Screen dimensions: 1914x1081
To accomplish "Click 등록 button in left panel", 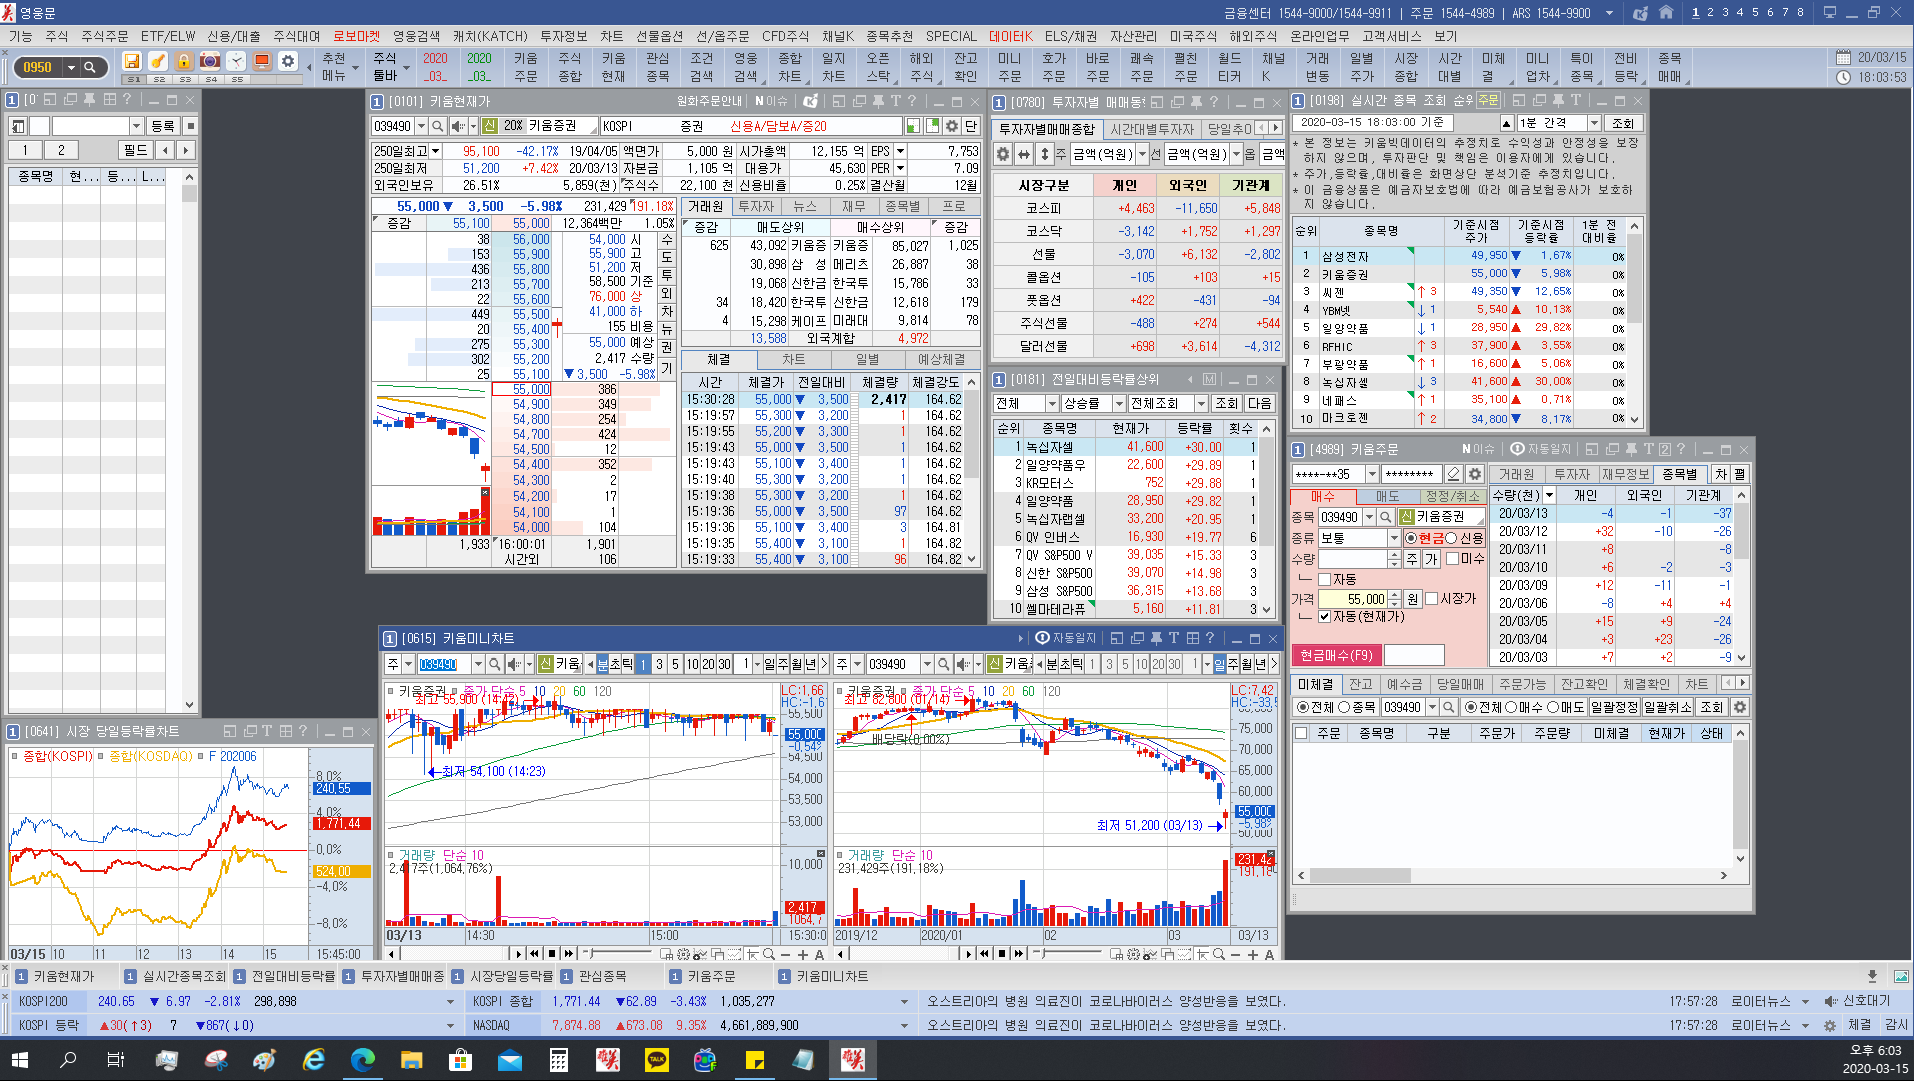I will pyautogui.click(x=162, y=126).
